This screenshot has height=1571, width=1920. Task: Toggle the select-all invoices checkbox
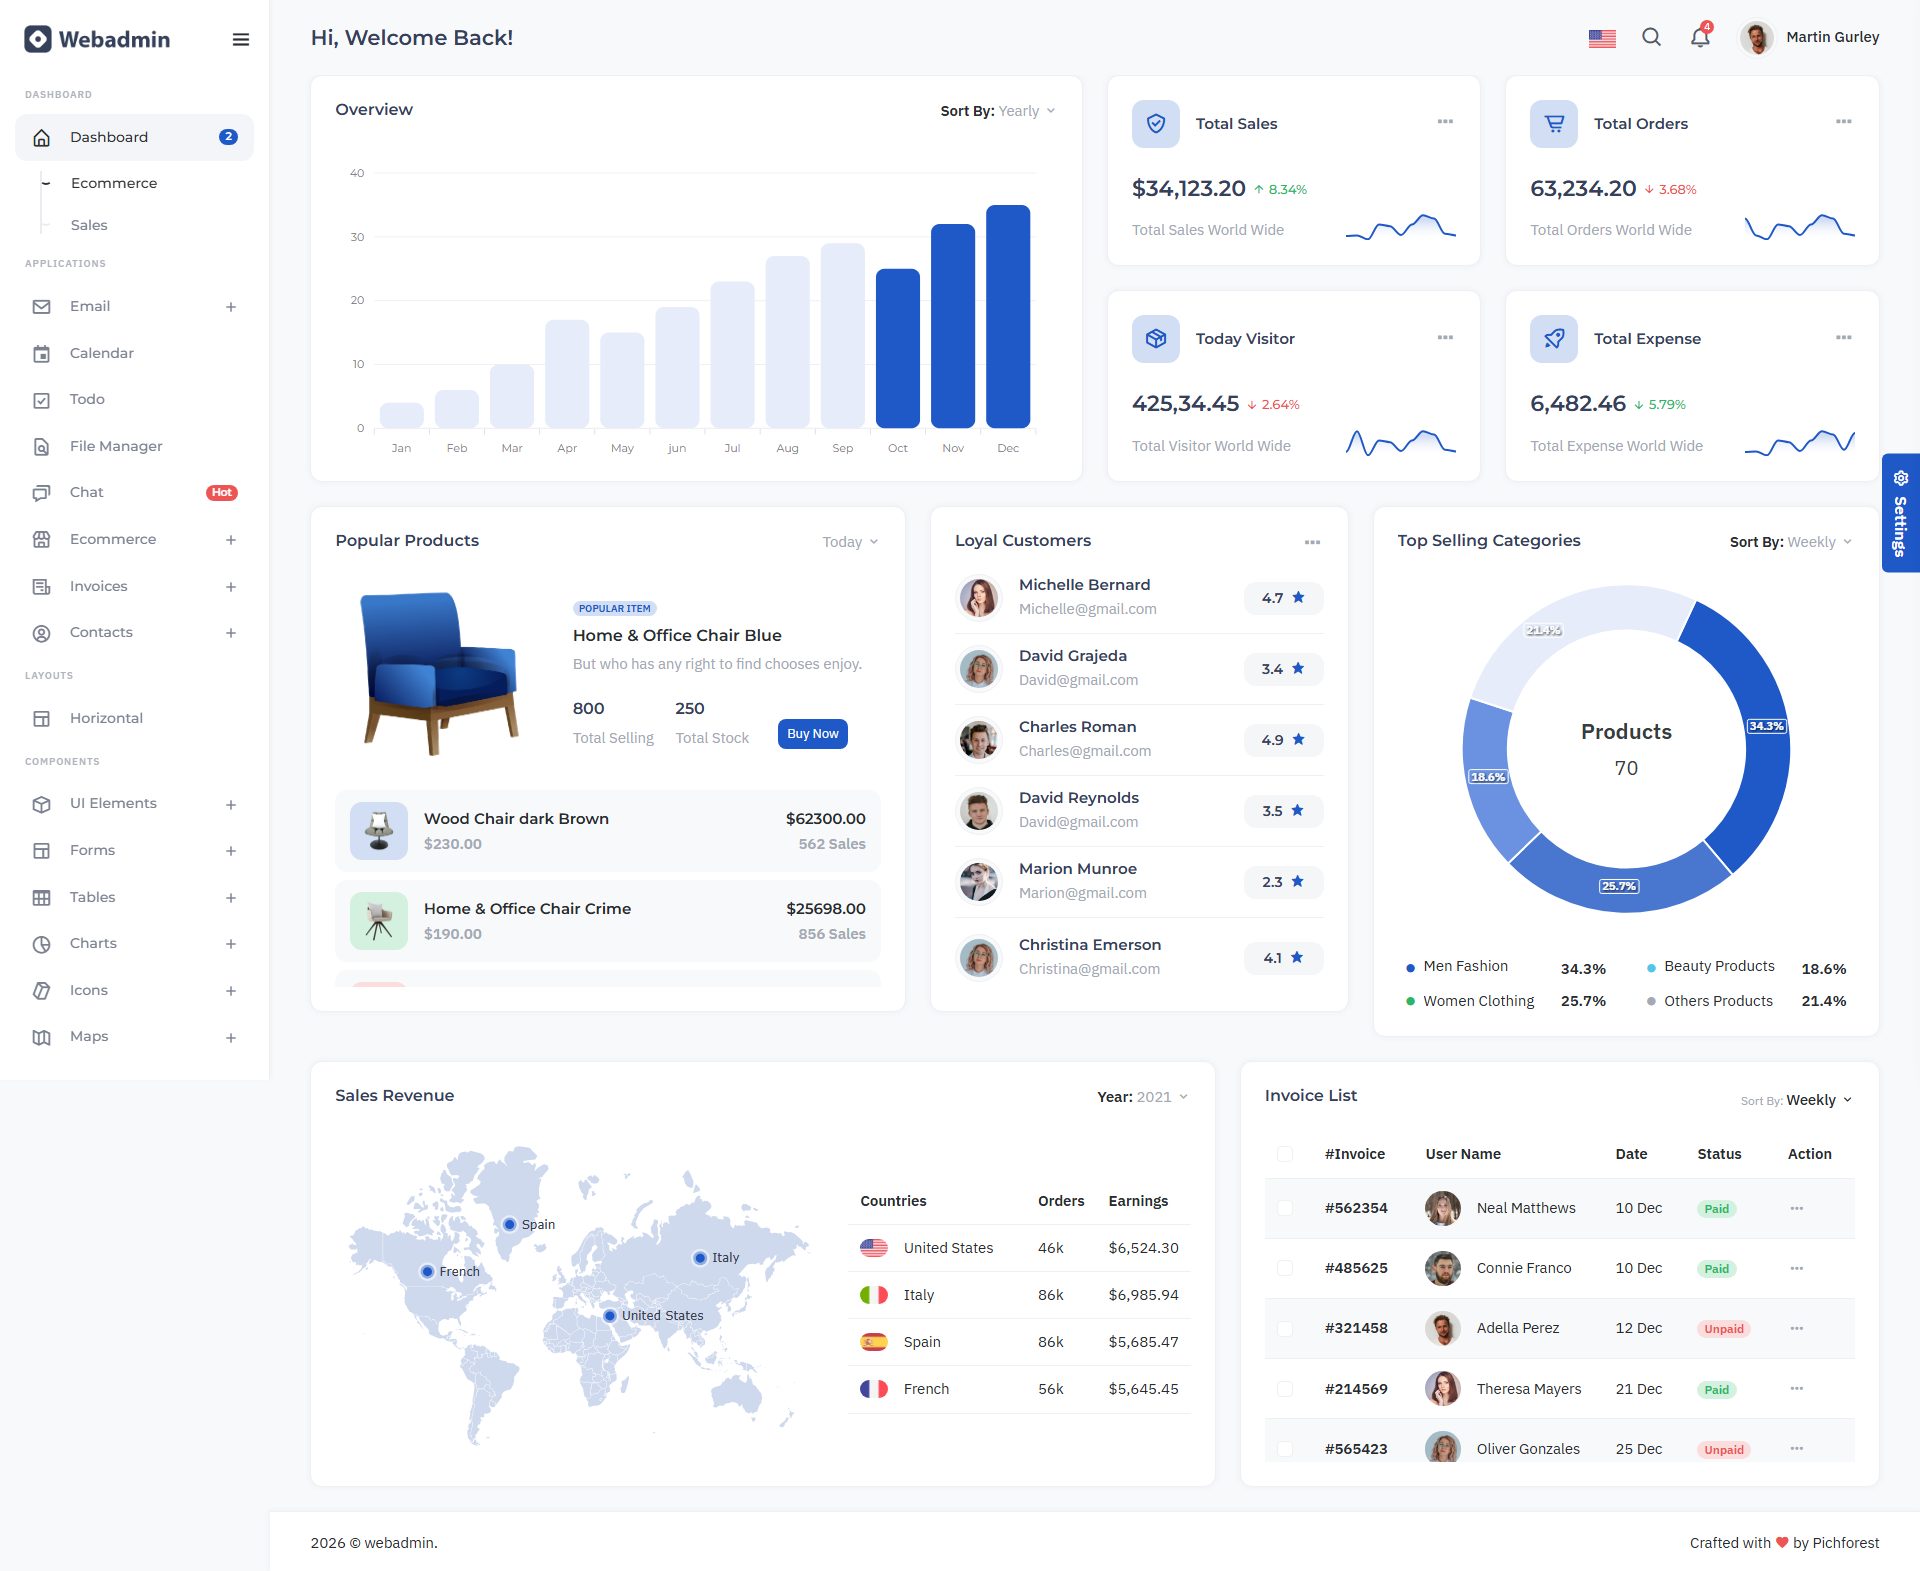1285,1154
